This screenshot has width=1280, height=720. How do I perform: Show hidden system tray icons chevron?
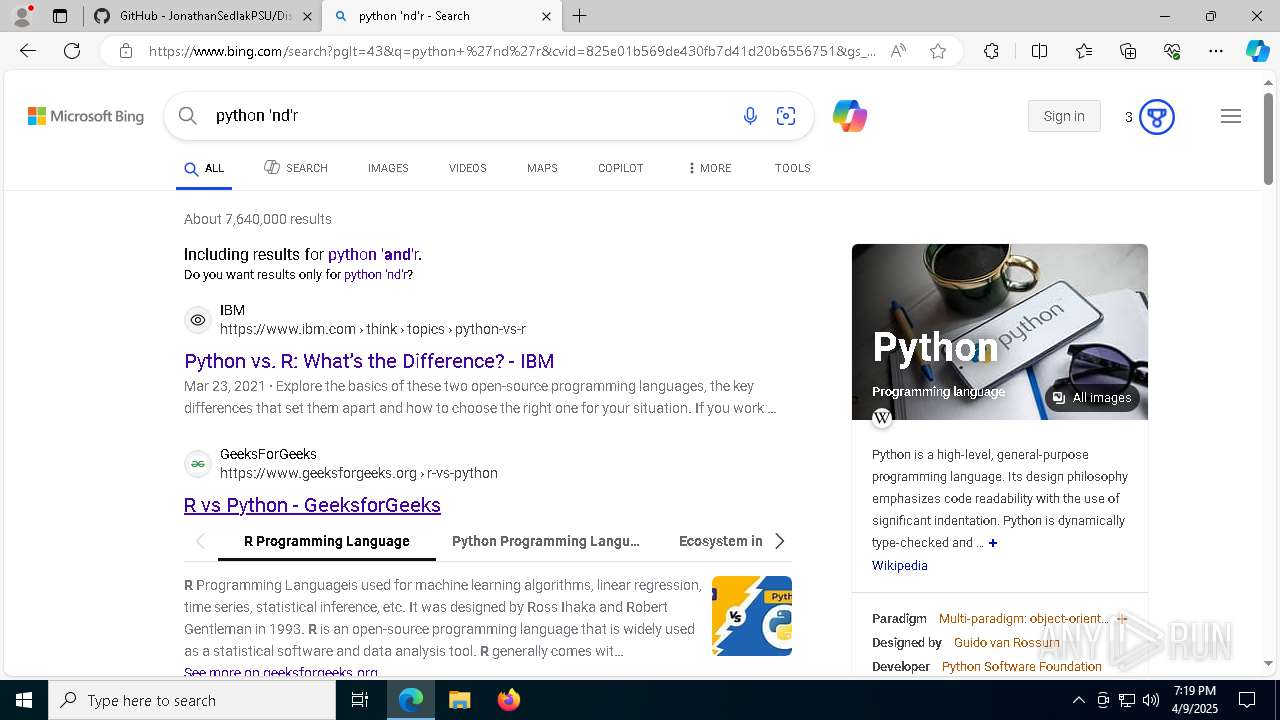[x=1078, y=700]
